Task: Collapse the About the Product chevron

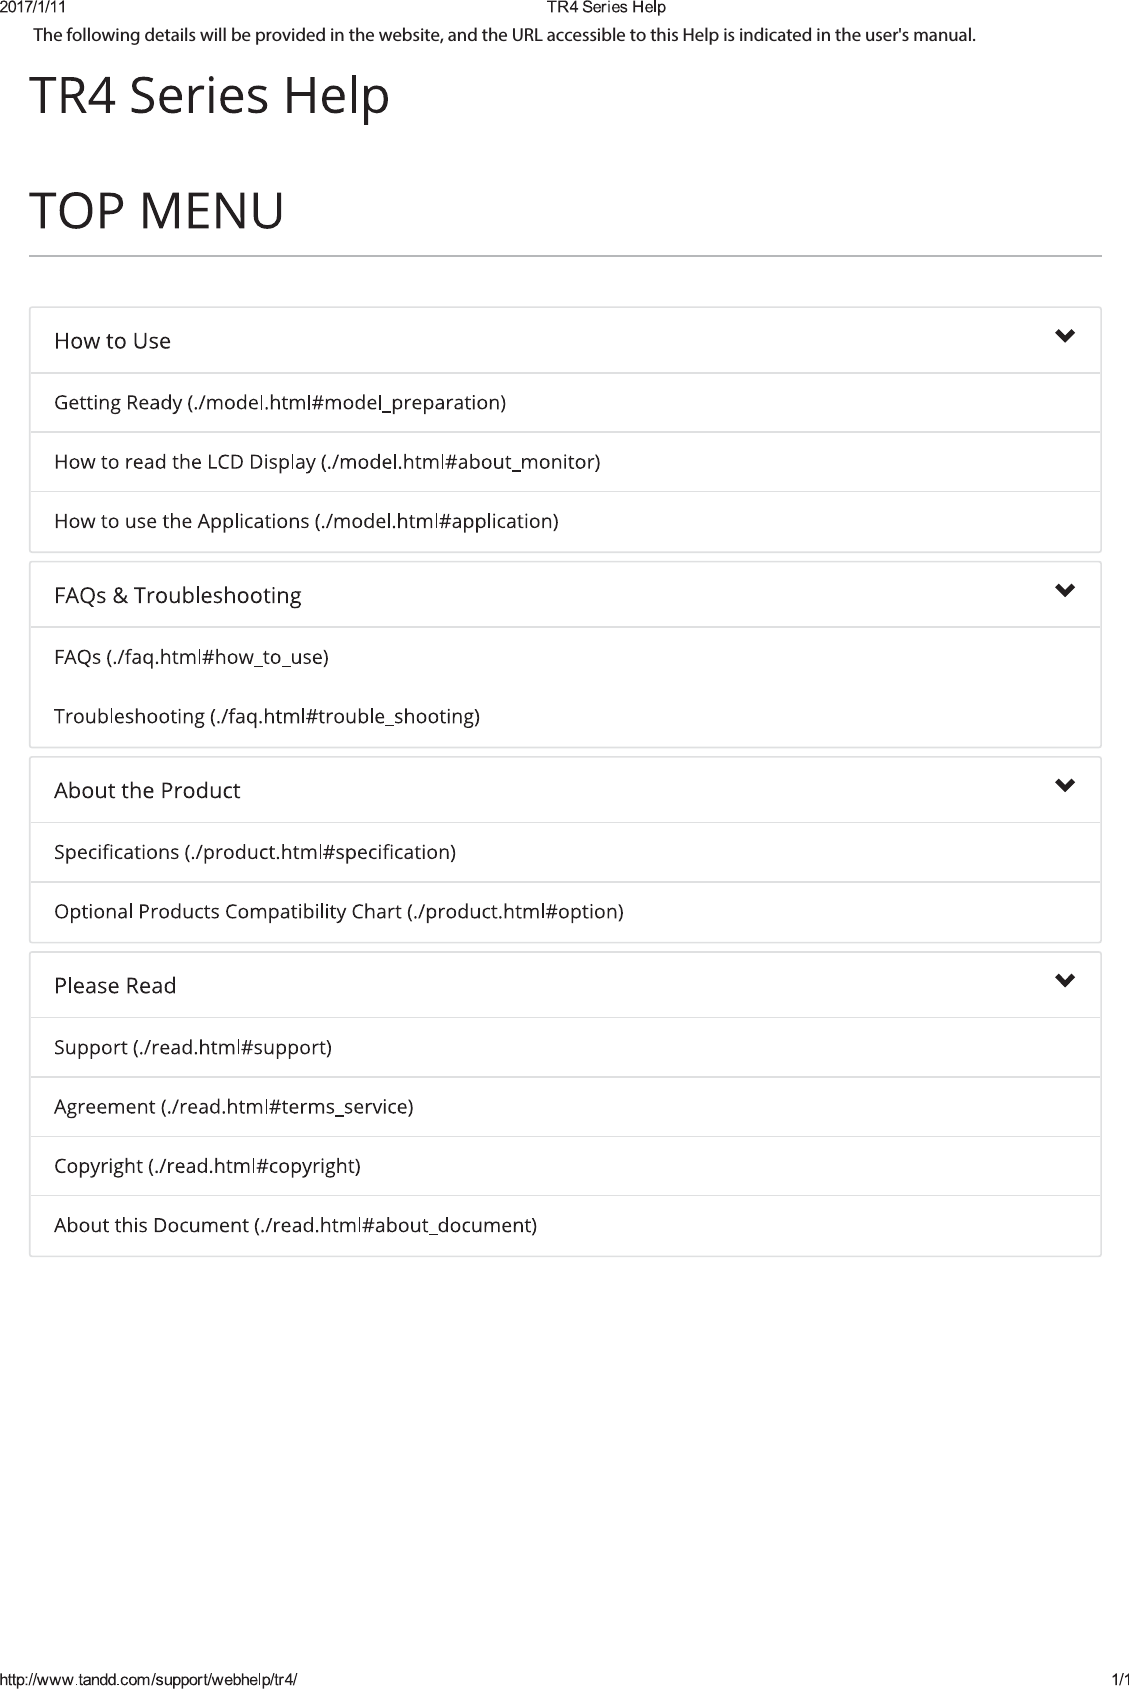Action: point(1065,786)
